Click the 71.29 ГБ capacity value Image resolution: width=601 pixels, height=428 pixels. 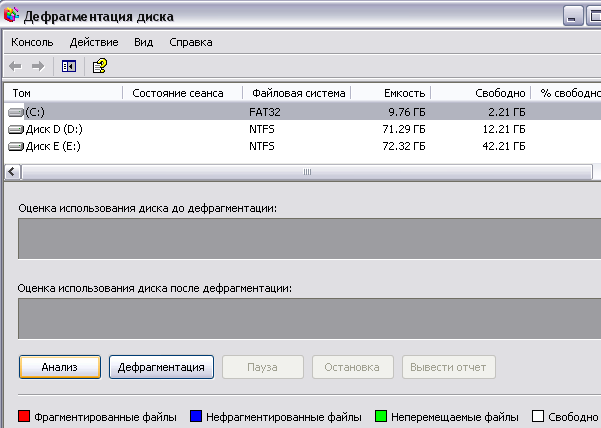click(x=404, y=130)
